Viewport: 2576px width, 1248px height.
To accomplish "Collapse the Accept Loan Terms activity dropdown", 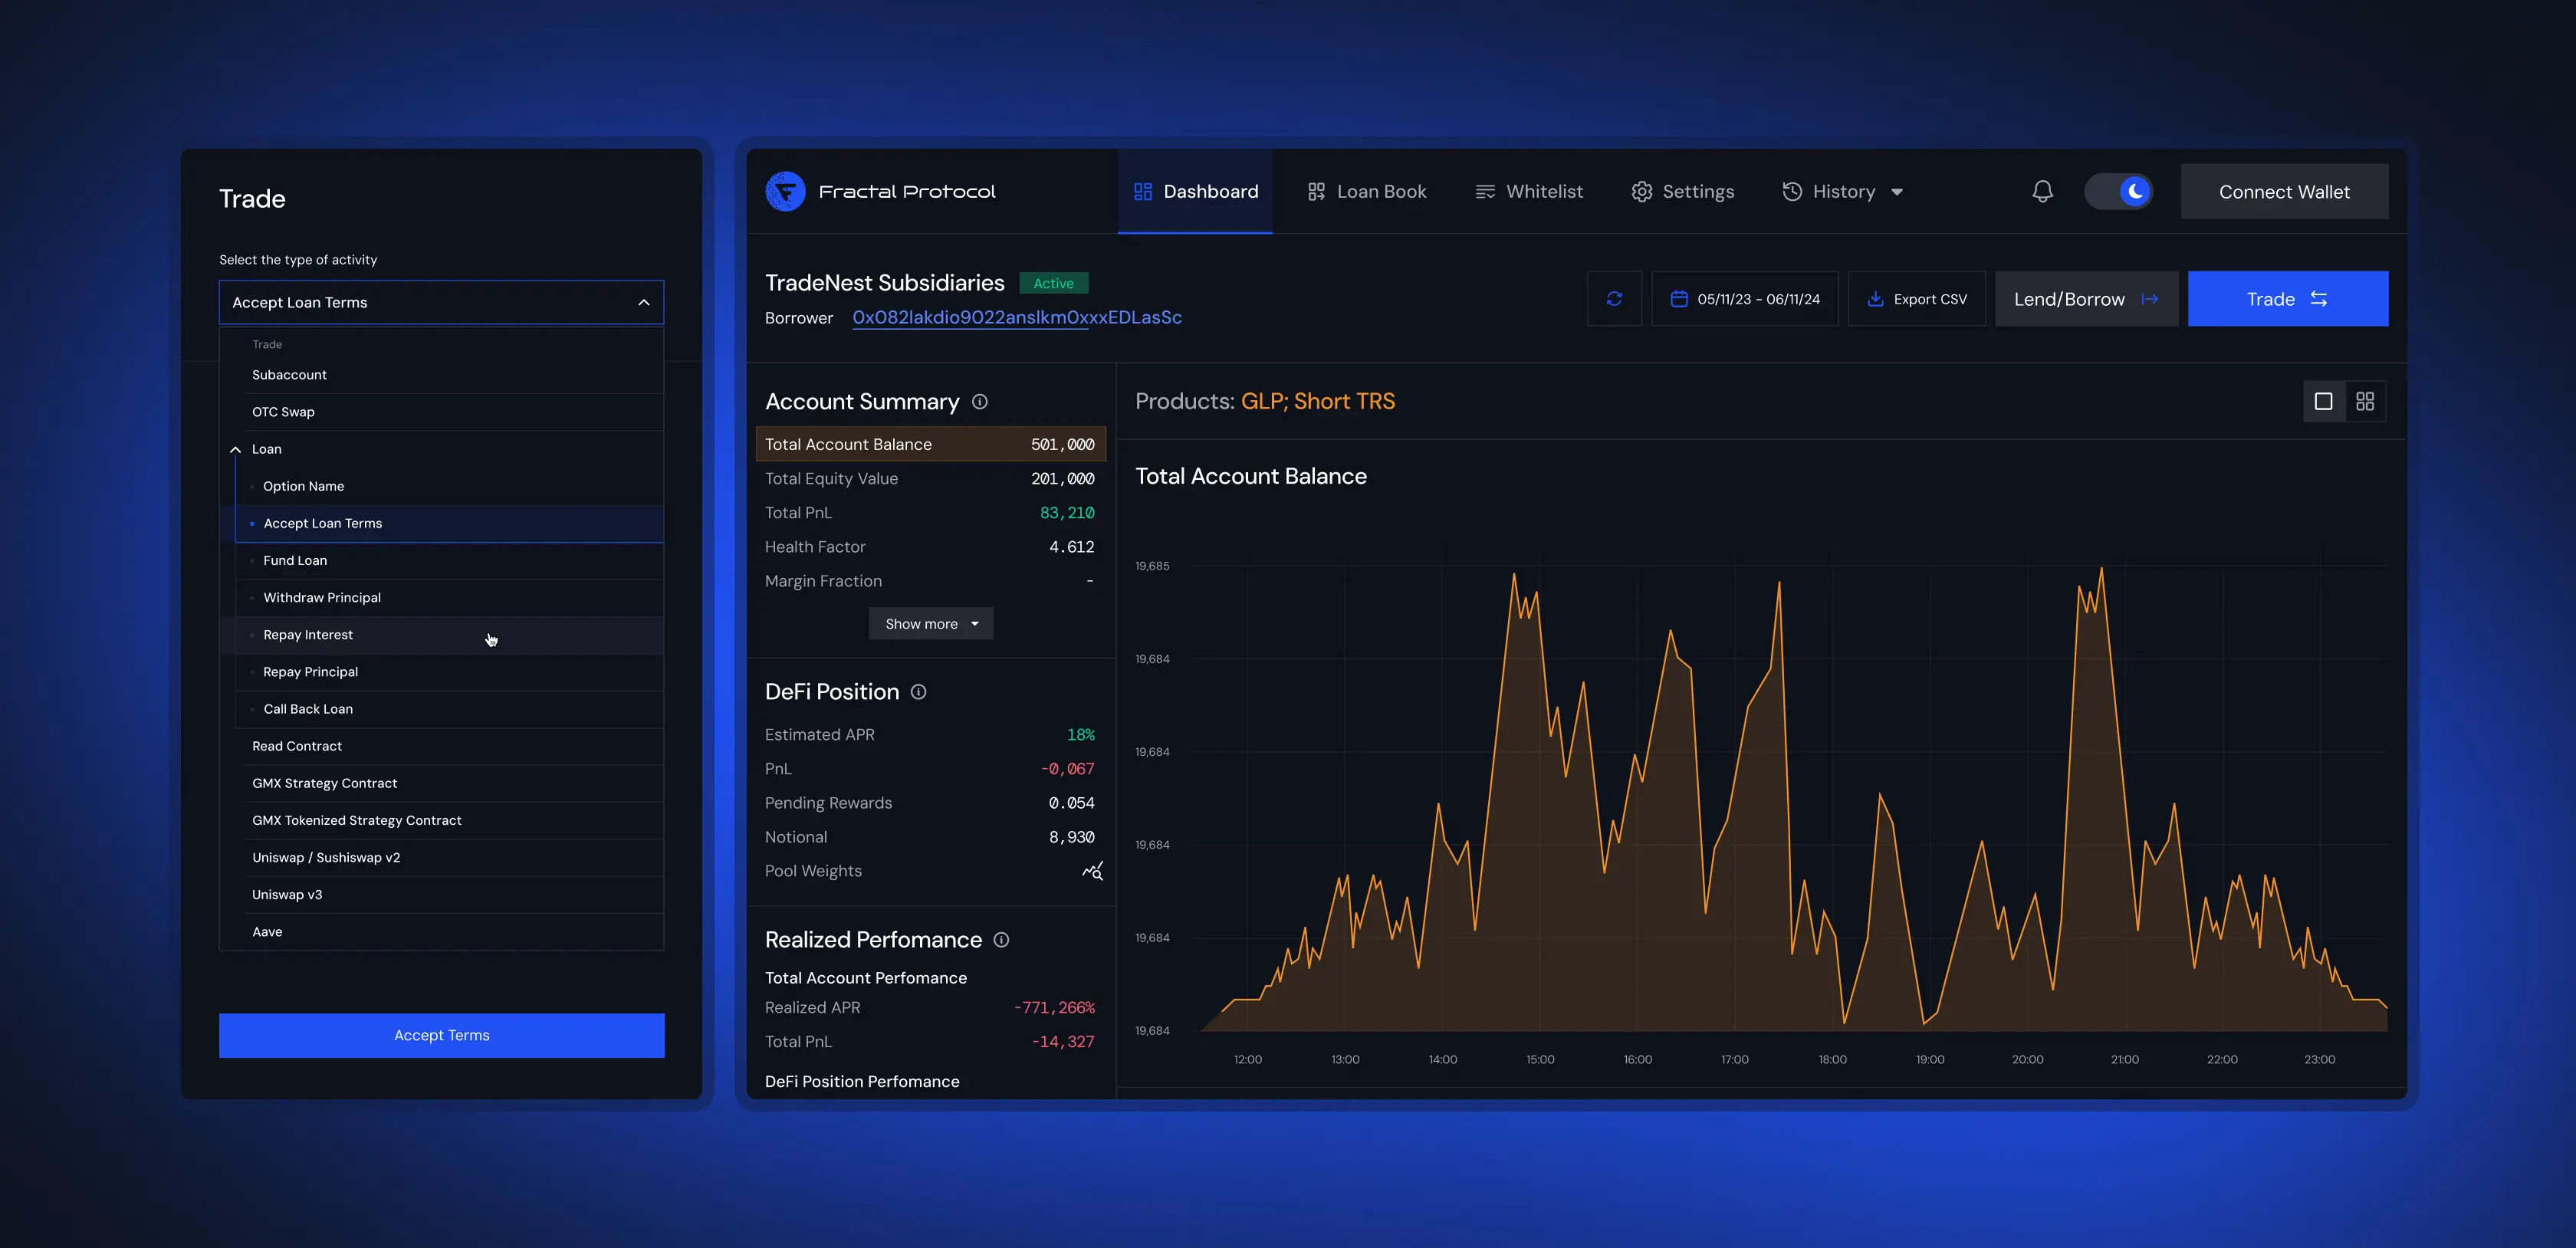I will tap(441, 302).
